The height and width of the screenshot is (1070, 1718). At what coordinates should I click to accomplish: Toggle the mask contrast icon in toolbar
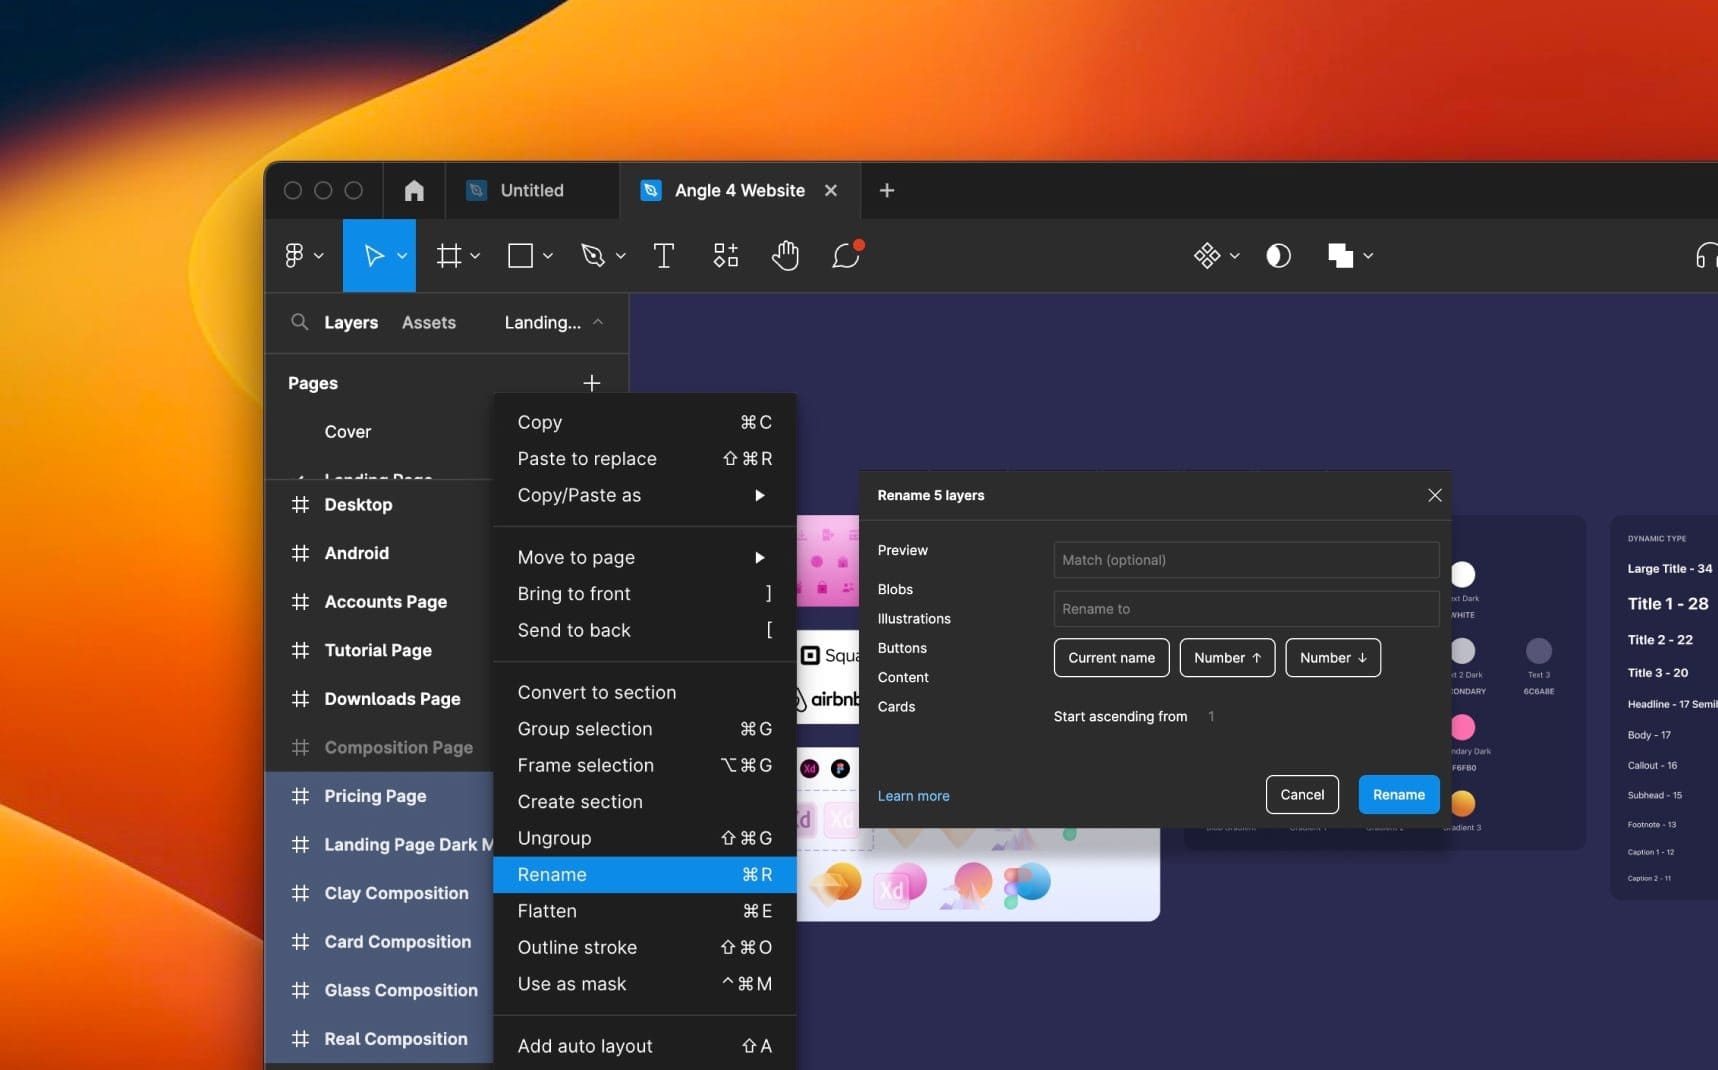tap(1278, 256)
